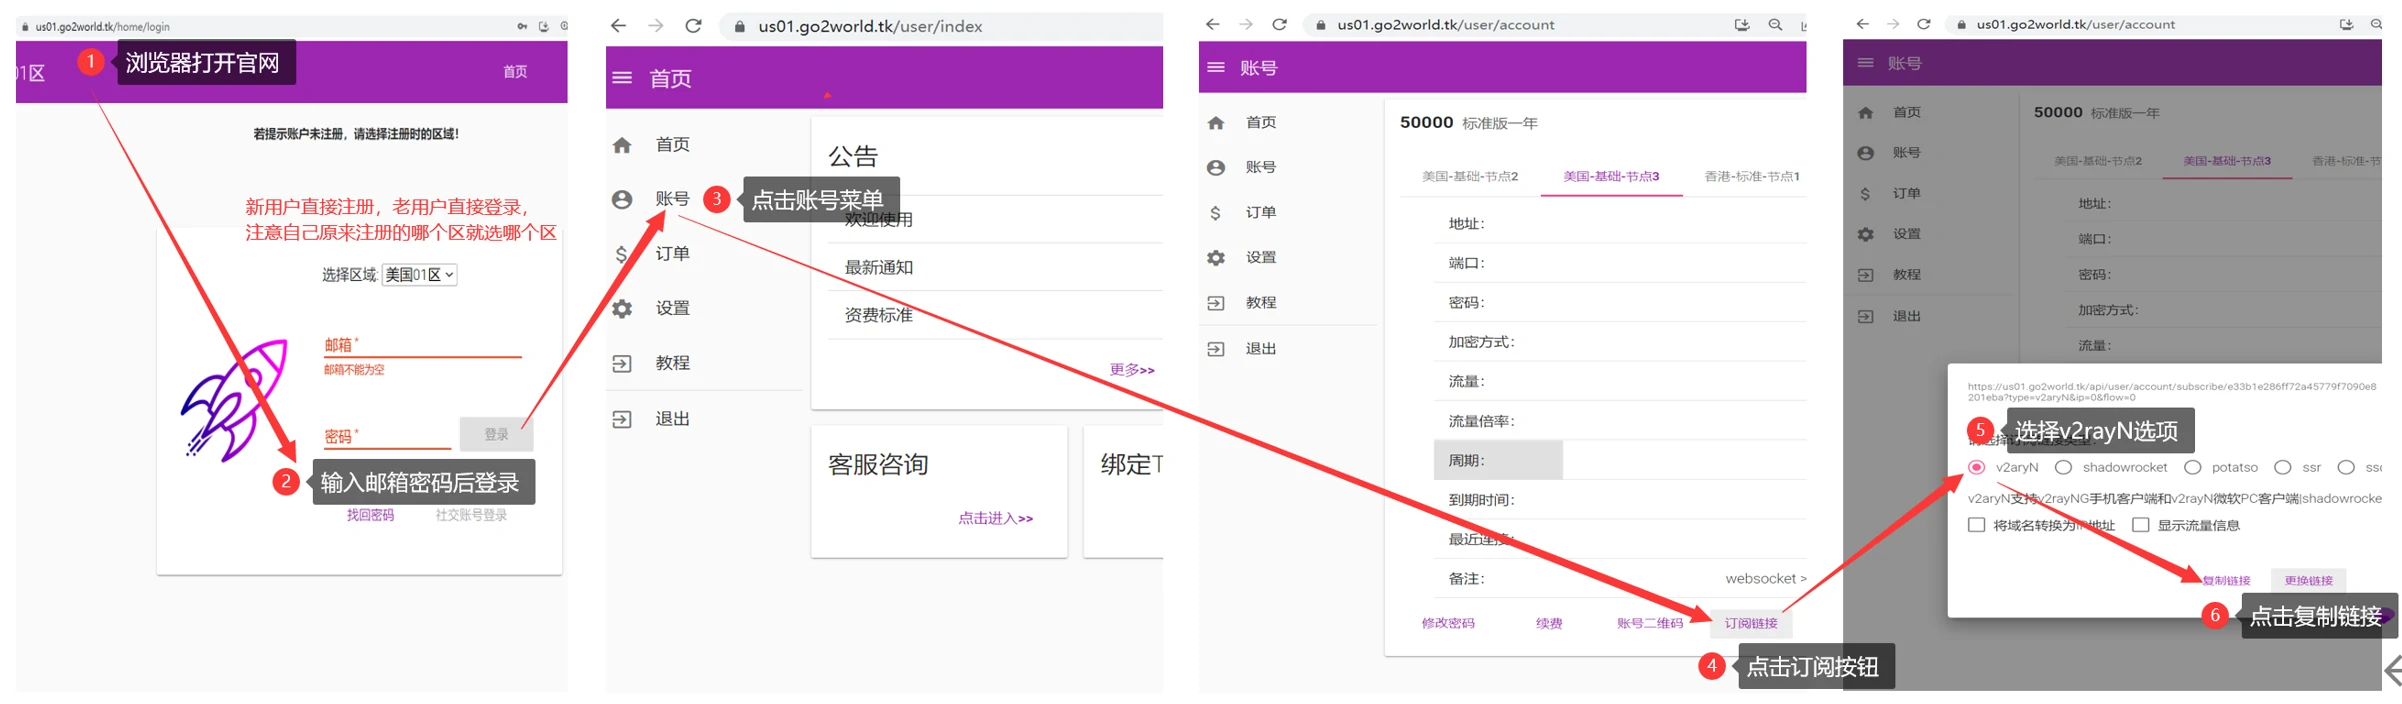Open the 选择区域 dropdown showing 美国01区
The height and width of the screenshot is (704, 2402).
point(419,275)
